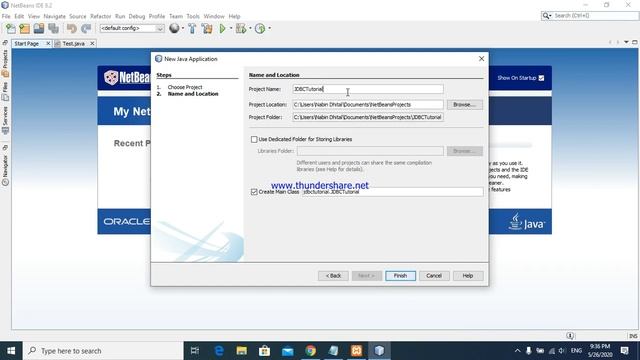640x360 pixels.
Task: Click the New File toolbar icon
Action: pyautogui.click(x=11, y=28)
